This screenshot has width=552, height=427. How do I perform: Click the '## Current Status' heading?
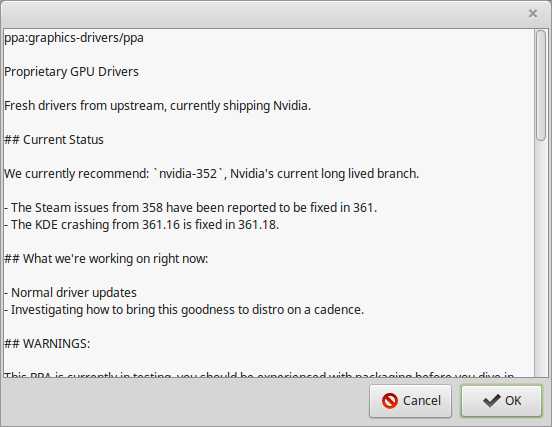click(54, 140)
